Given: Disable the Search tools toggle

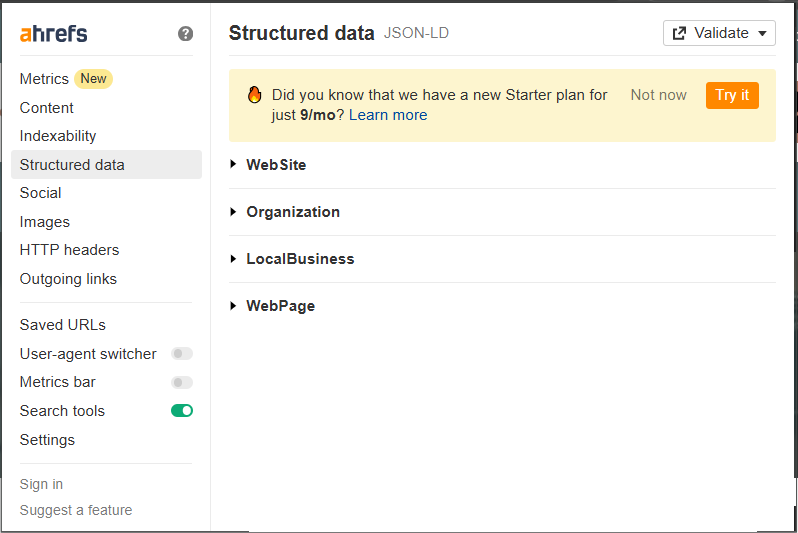Looking at the screenshot, I should coord(182,411).
